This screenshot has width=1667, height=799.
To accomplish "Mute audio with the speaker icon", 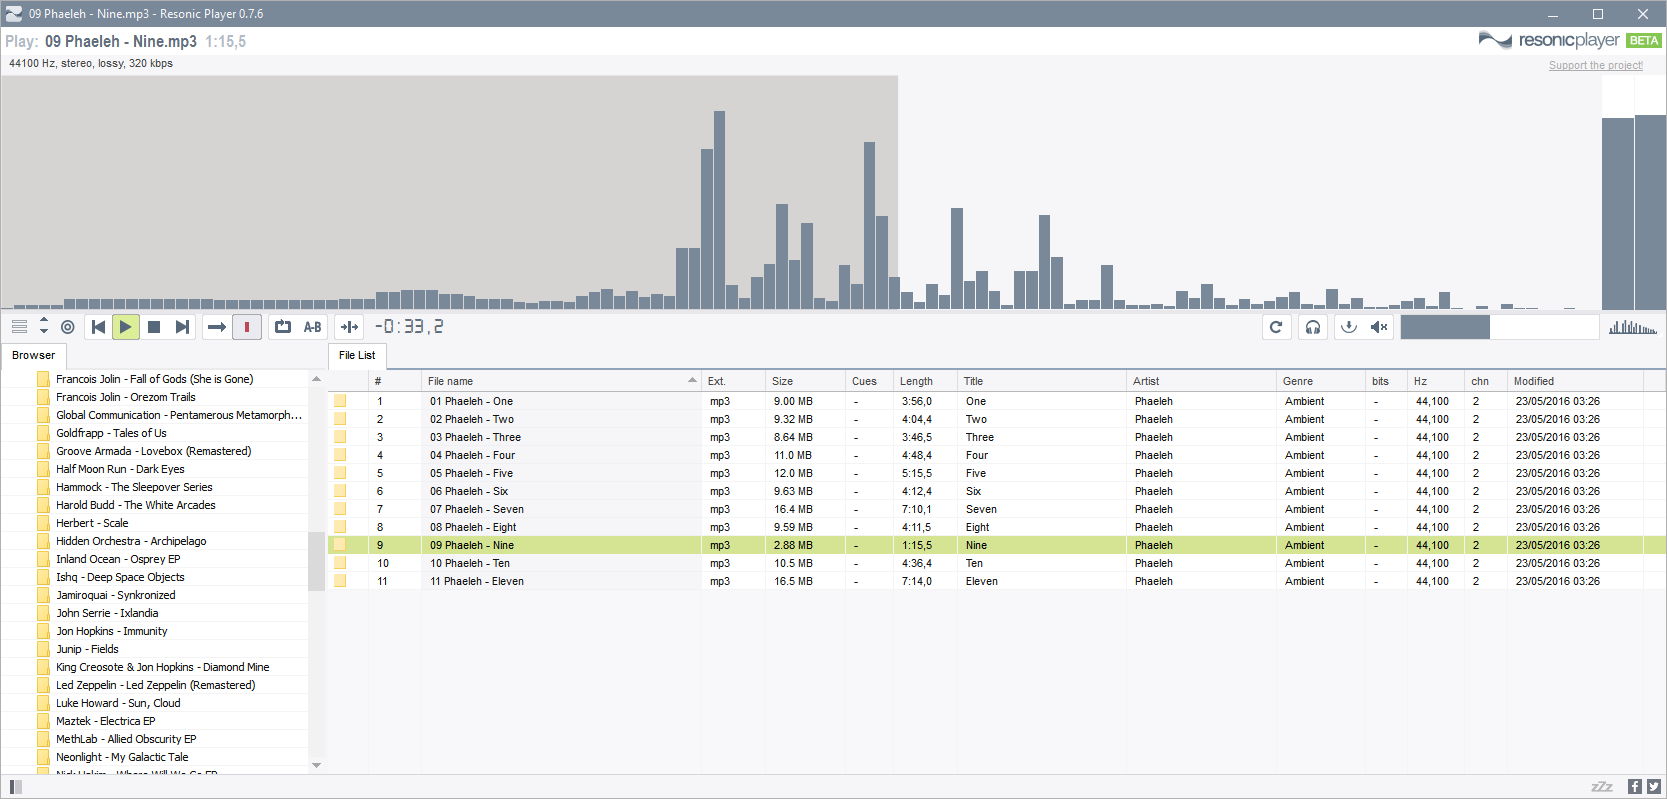I will coord(1379,327).
